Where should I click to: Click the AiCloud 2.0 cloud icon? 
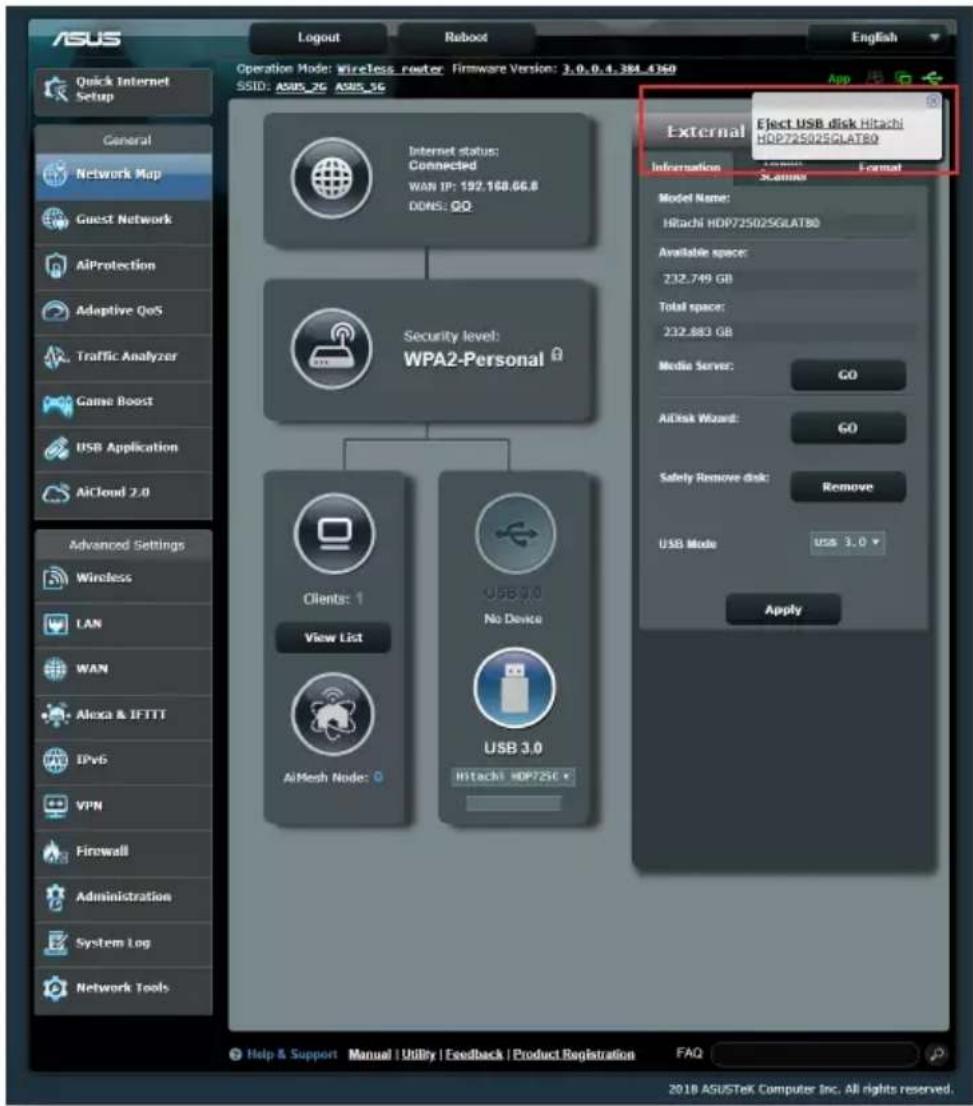coord(55,493)
